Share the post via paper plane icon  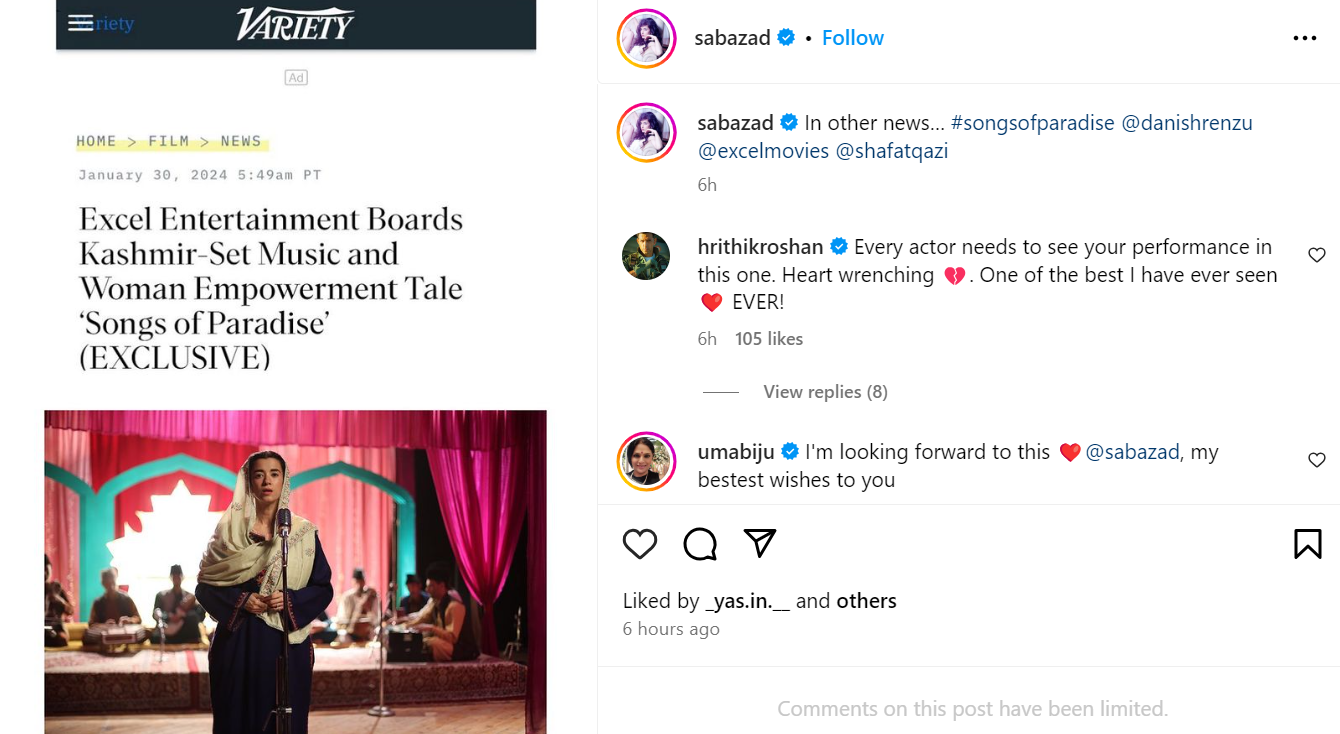click(x=760, y=543)
